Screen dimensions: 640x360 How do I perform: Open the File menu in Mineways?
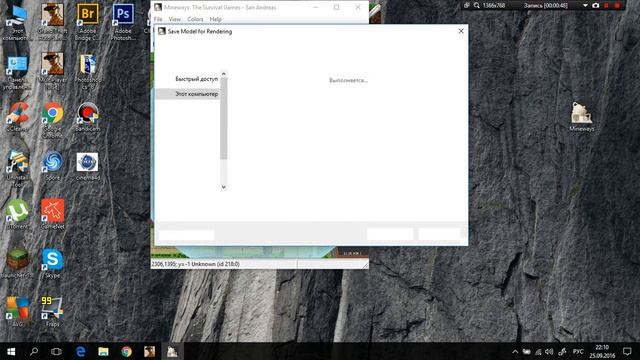click(158, 19)
